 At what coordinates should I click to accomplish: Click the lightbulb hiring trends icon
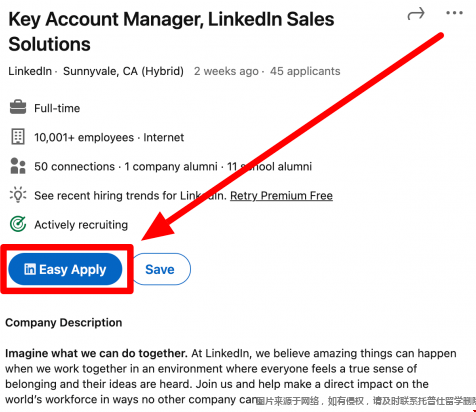pyautogui.click(x=18, y=195)
